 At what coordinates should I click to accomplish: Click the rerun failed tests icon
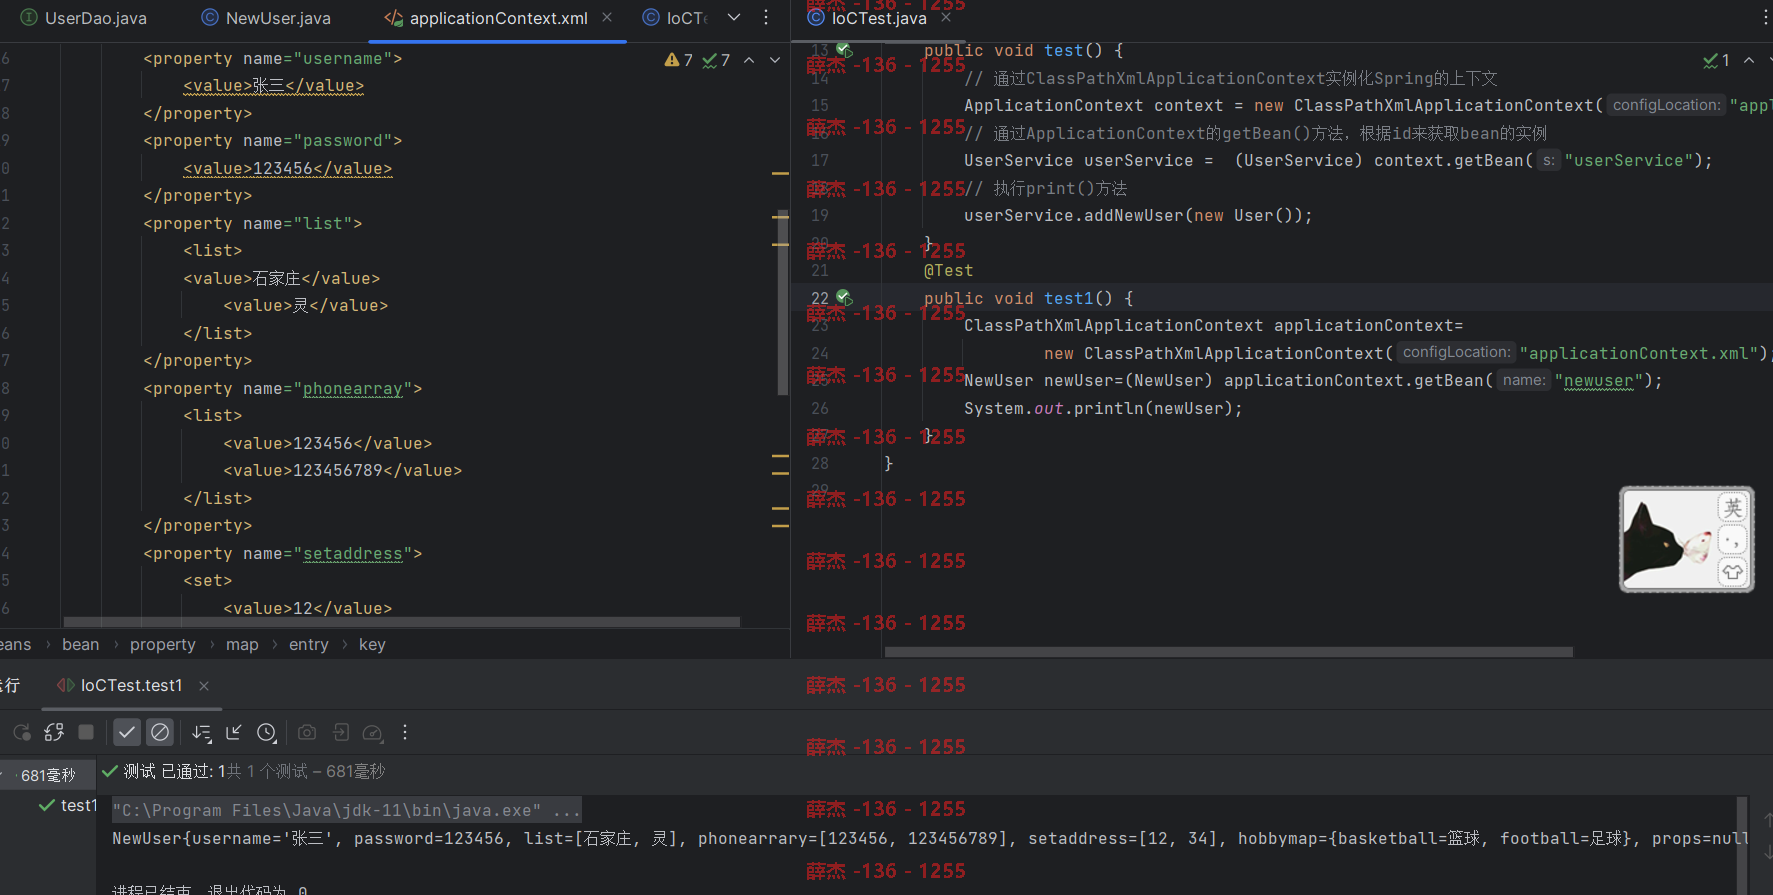tap(54, 733)
